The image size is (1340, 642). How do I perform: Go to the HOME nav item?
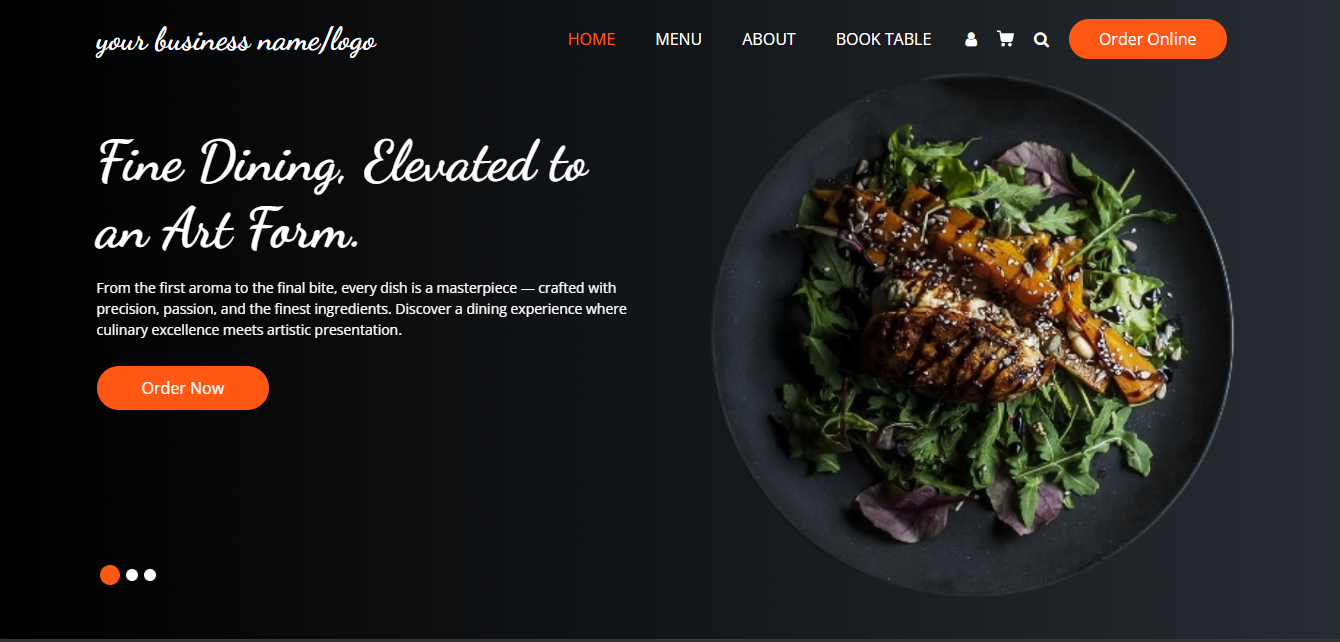pyautogui.click(x=592, y=39)
